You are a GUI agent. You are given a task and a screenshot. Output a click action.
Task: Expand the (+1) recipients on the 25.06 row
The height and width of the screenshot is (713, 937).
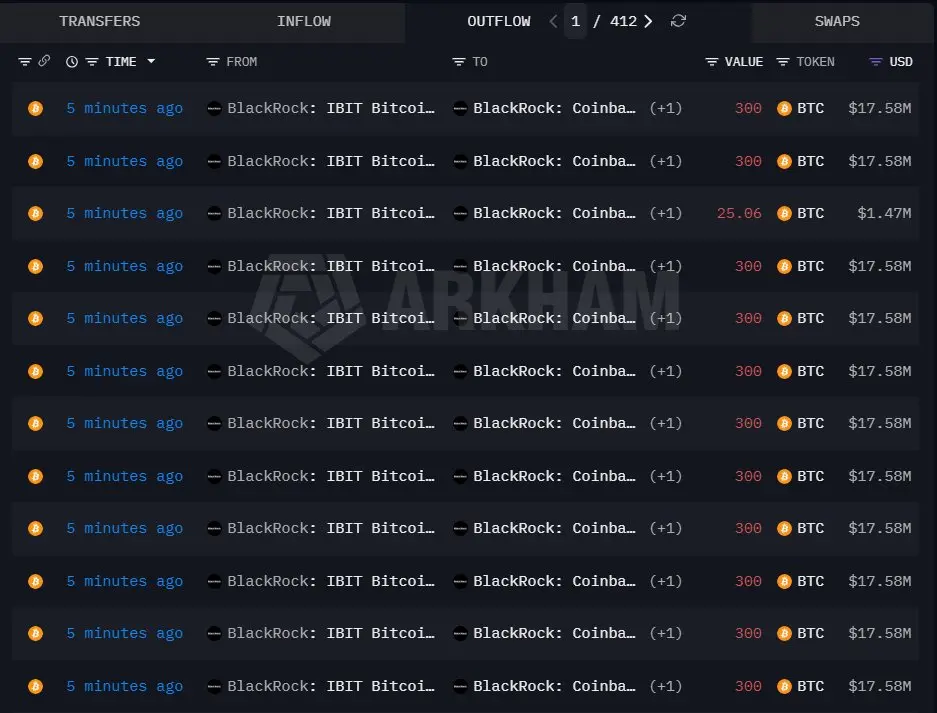pyautogui.click(x=666, y=213)
